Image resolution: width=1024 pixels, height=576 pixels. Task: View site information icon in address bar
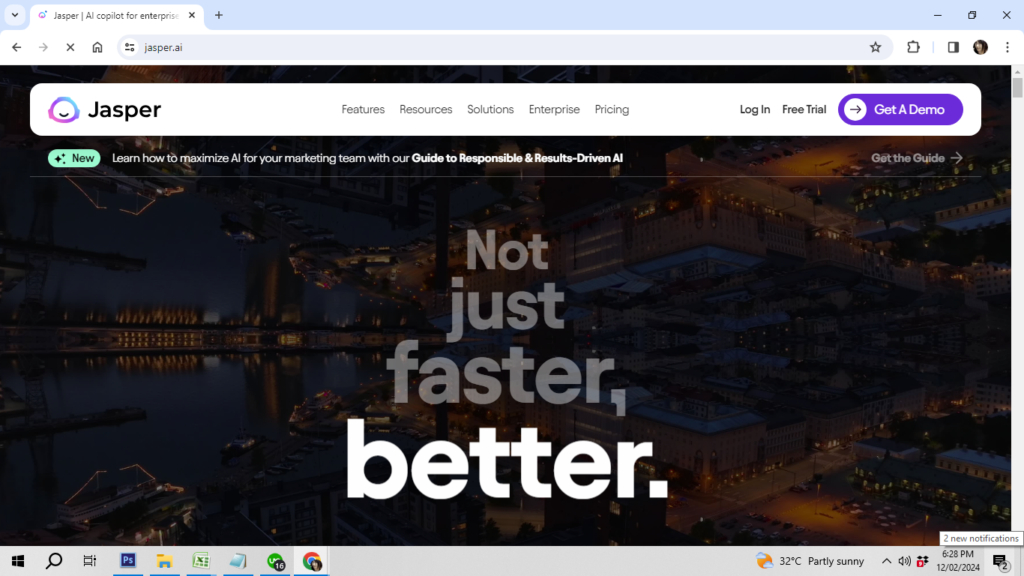(x=129, y=47)
